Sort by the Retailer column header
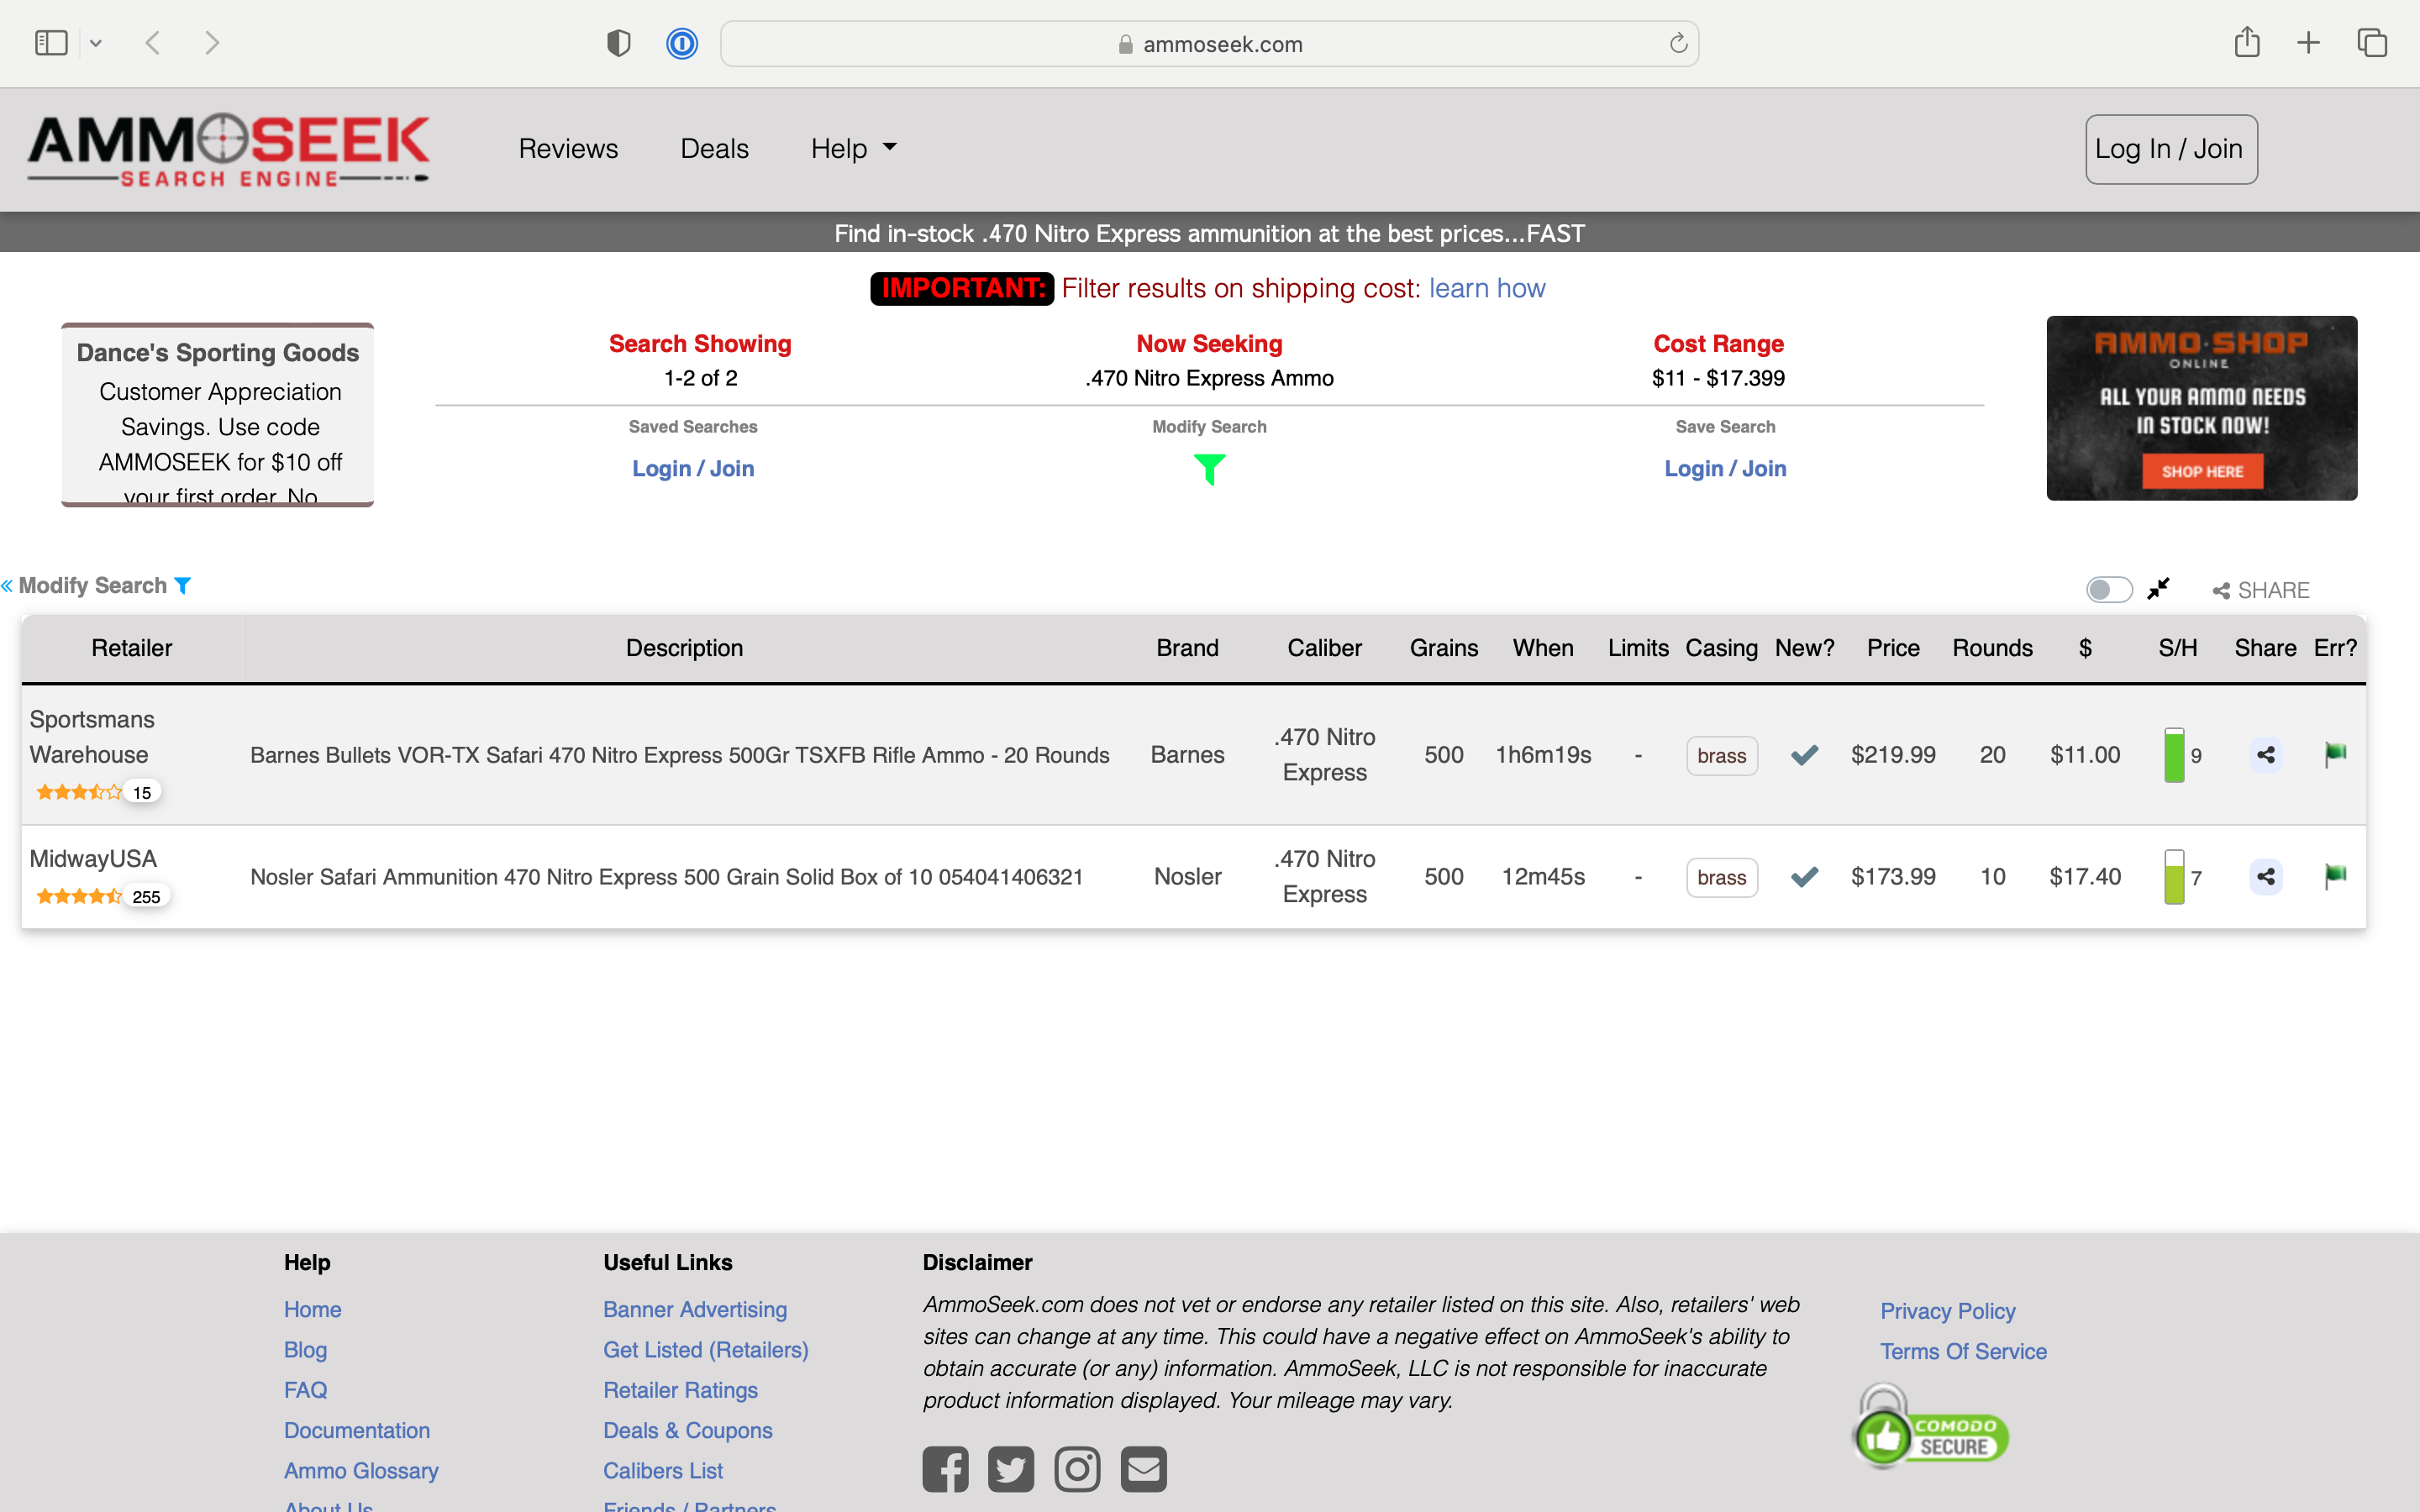2420x1512 pixels. (132, 648)
